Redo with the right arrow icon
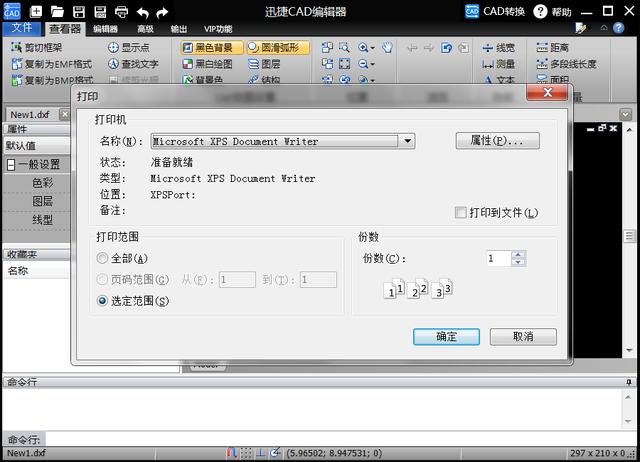 (x=162, y=13)
